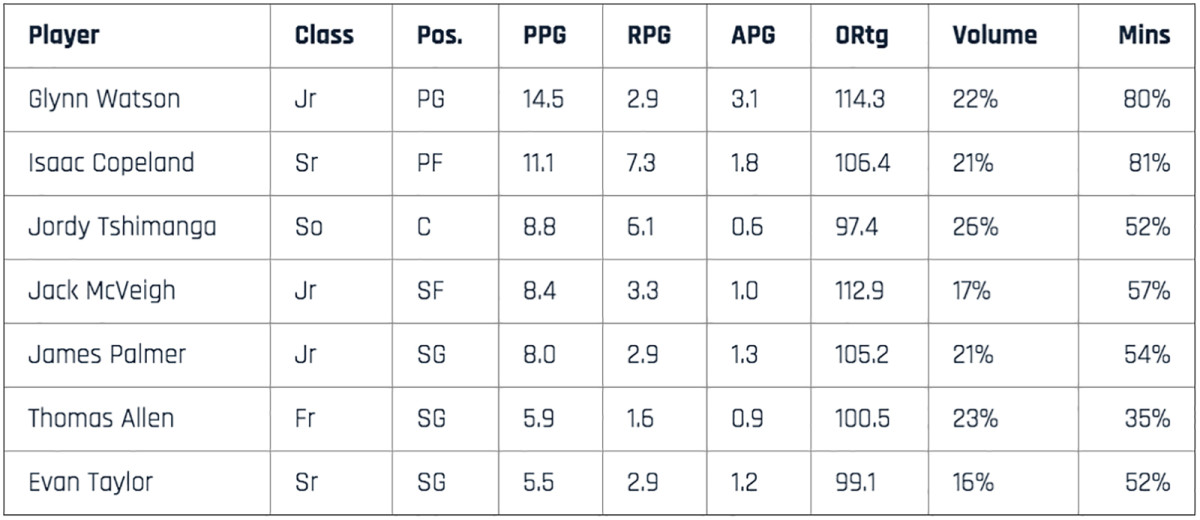Click Jordy Tshimanga's 26% Volume cell
Image resolution: width=1200 pixels, height=520 pixels.
coord(975,227)
